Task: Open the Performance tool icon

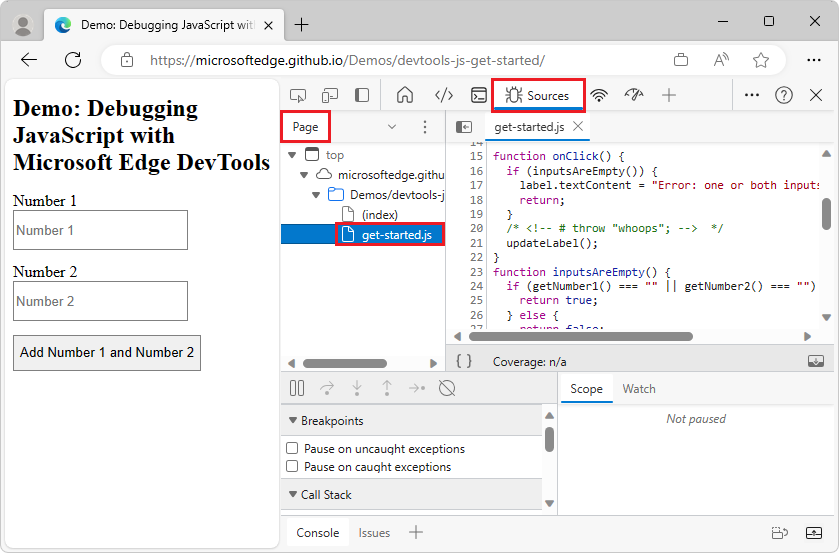Action: [634, 96]
